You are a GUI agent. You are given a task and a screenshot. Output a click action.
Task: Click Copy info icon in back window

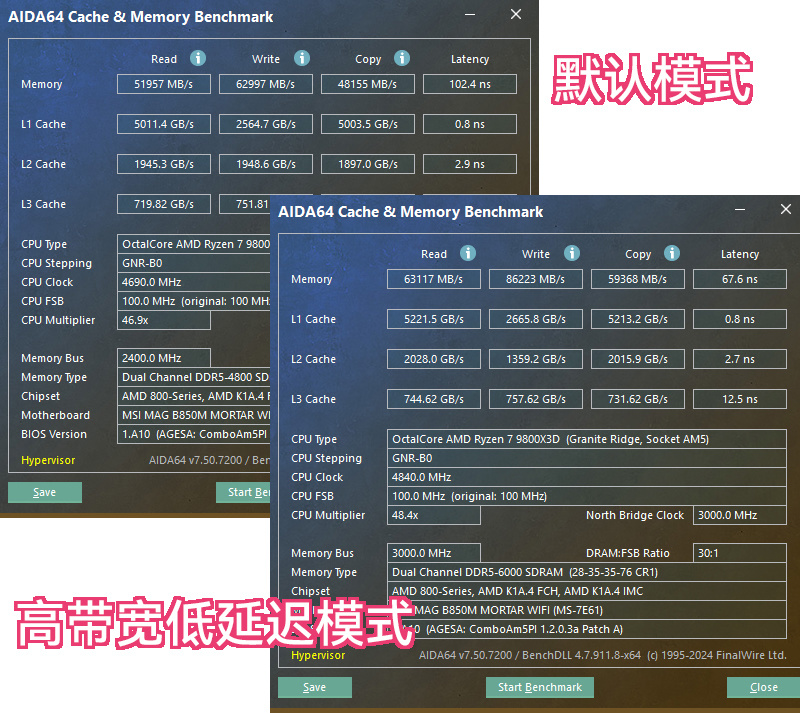coord(402,58)
